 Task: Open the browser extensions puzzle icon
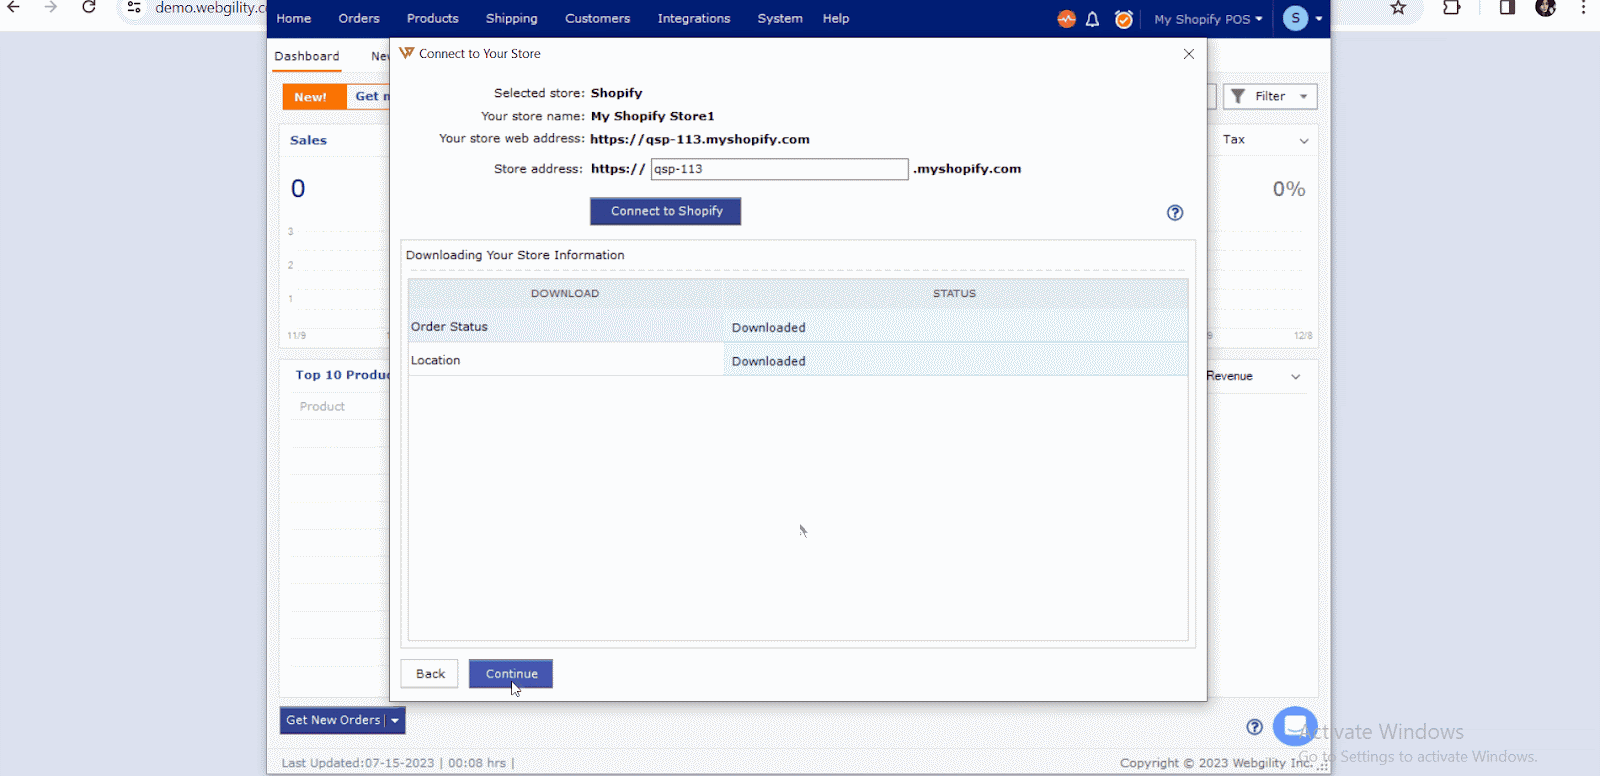pyautogui.click(x=1451, y=8)
